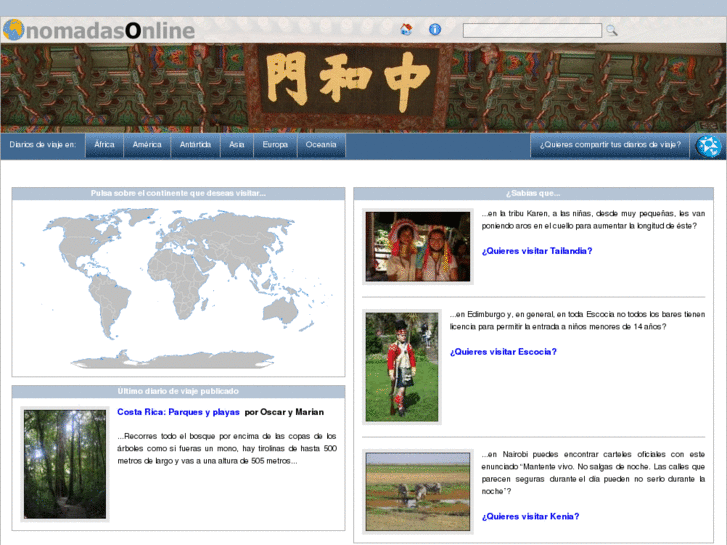This screenshot has height=545, width=727.
Task: Click 'Último diario de viaje publicado' header
Action: pyautogui.click(x=178, y=391)
